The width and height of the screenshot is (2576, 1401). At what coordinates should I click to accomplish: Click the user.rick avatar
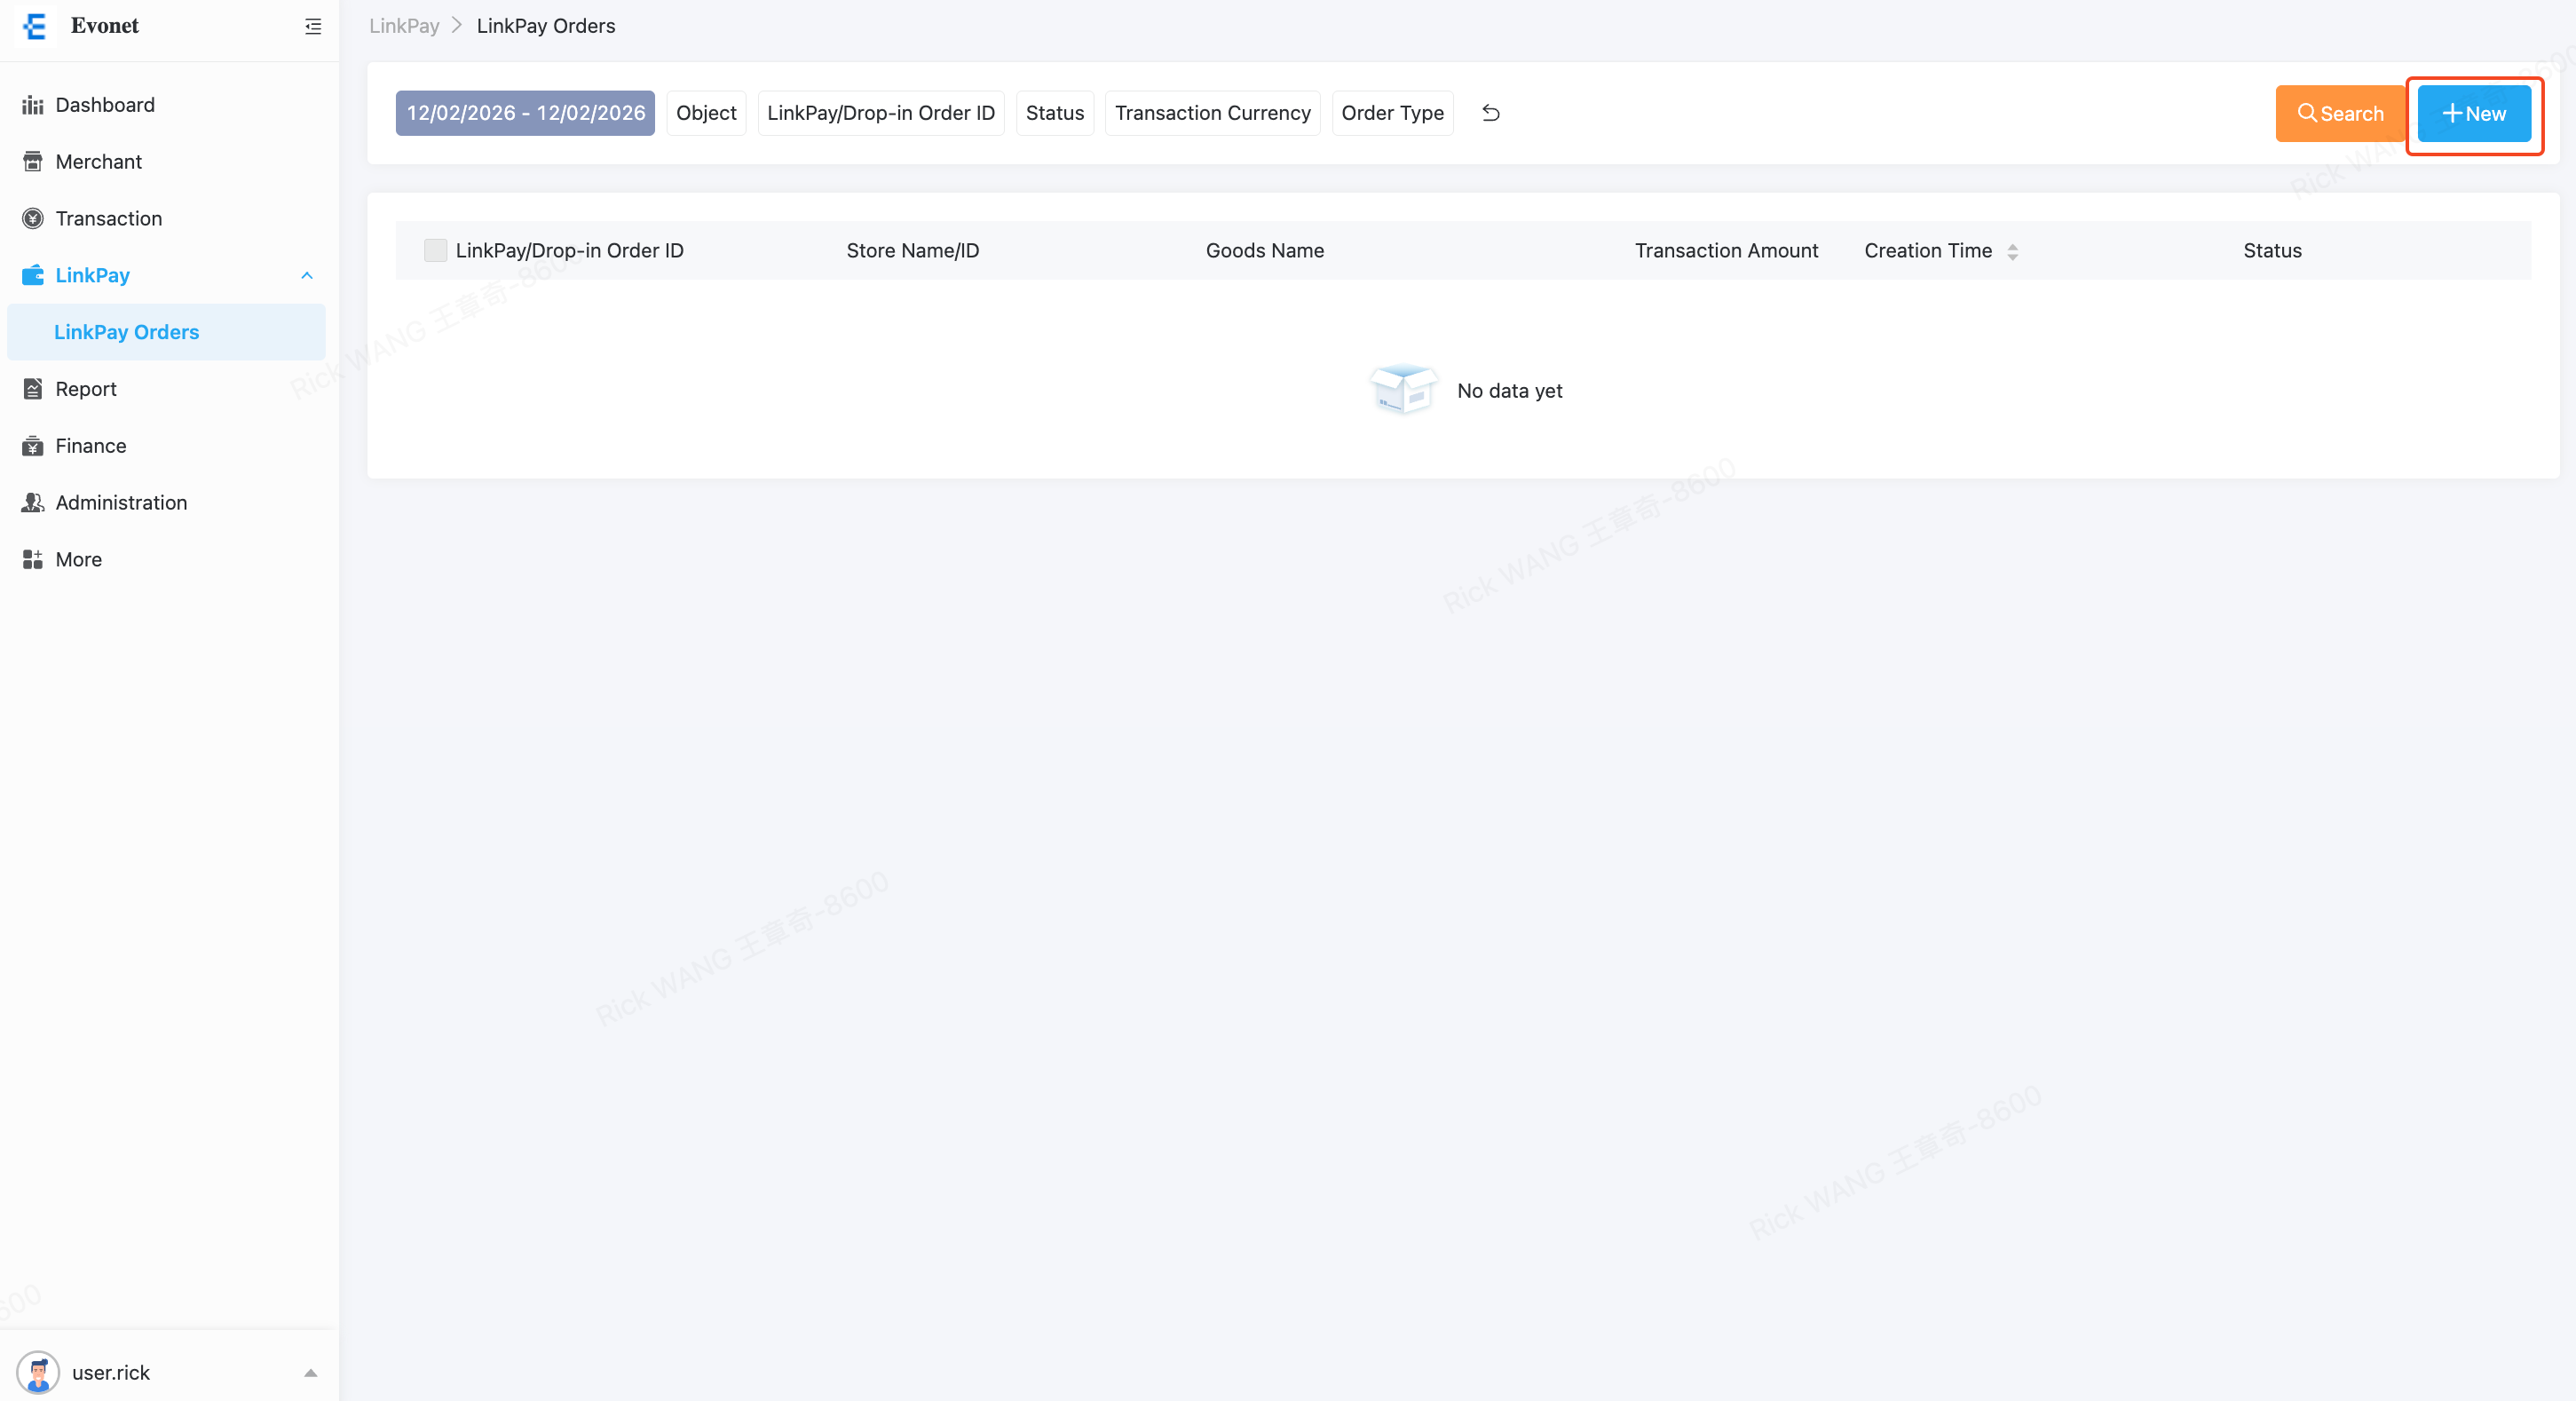(x=38, y=1372)
